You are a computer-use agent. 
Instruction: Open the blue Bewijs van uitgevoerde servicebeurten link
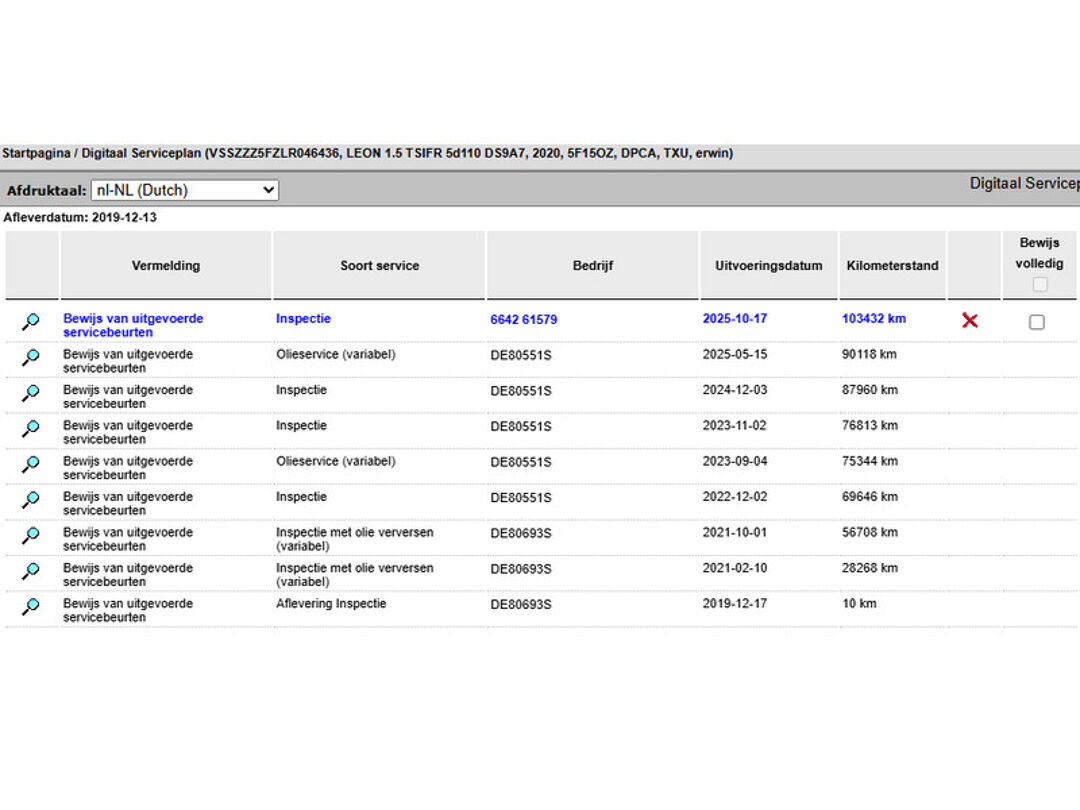pos(133,325)
